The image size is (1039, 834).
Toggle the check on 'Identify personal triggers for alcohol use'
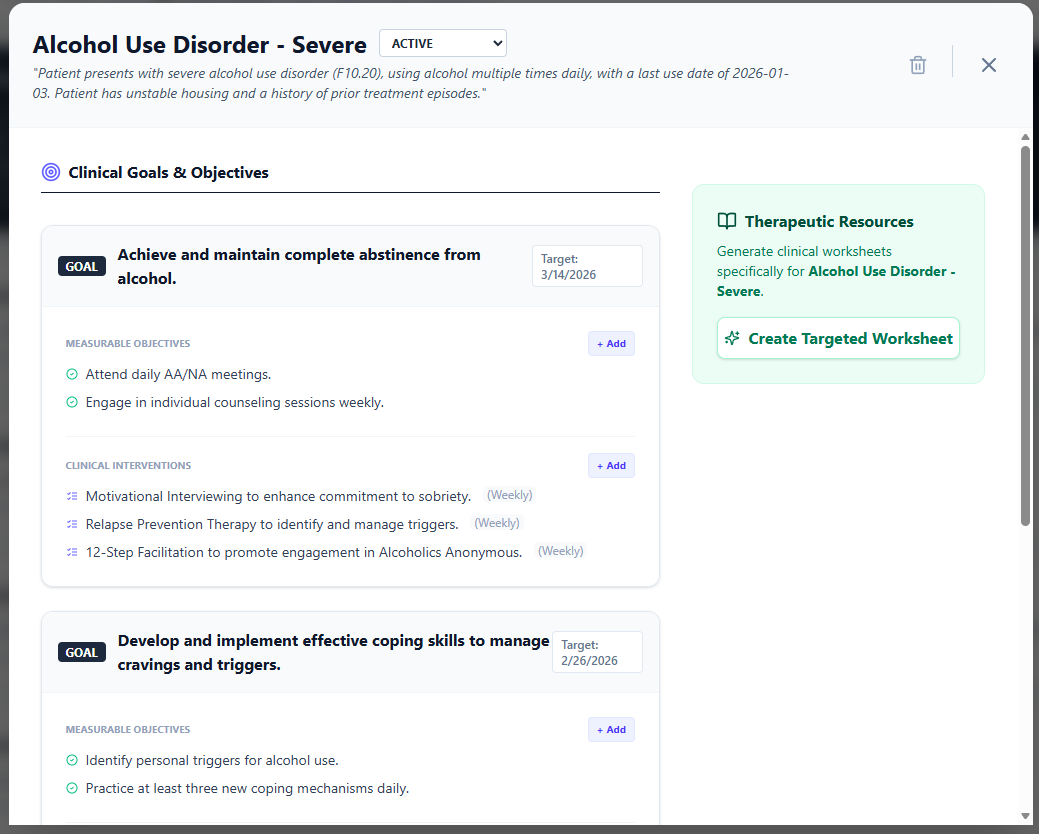click(71, 759)
